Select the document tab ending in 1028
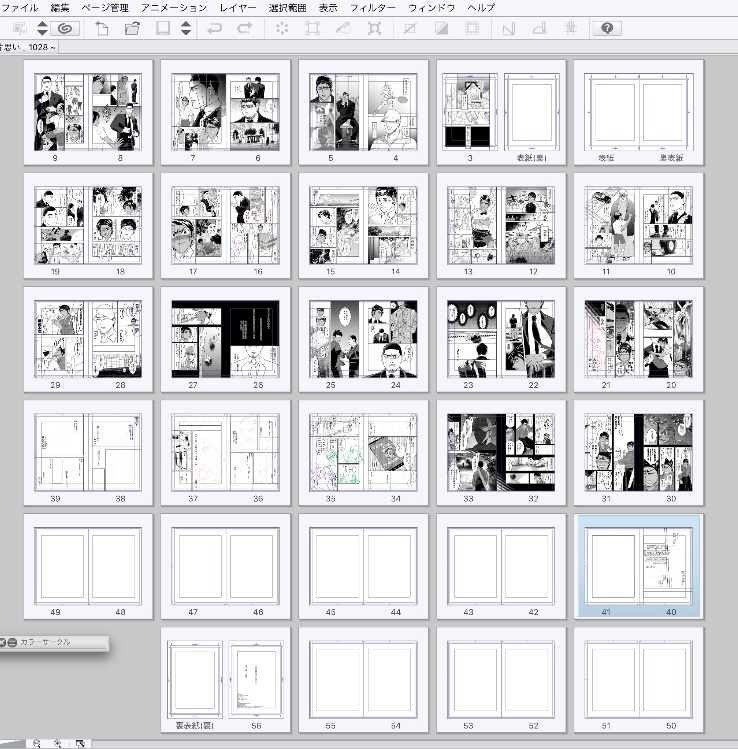738x749 pixels. click(29, 47)
